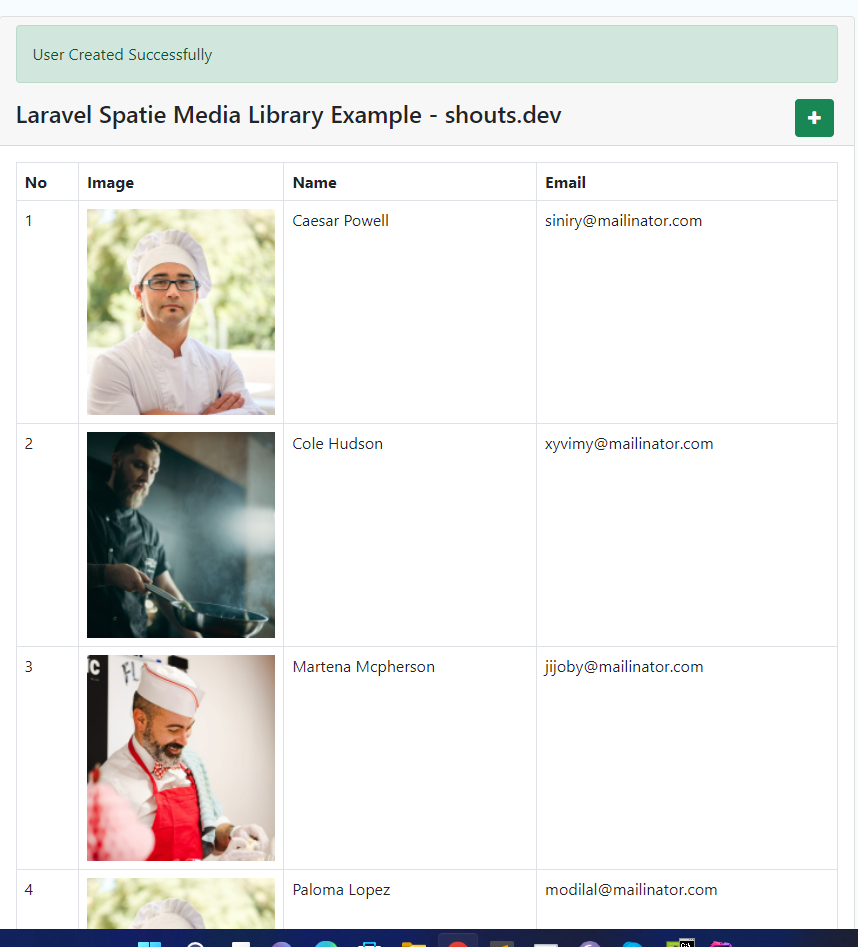Select the name Cole Hudson
This screenshot has height=947, width=858.
pyautogui.click(x=338, y=444)
